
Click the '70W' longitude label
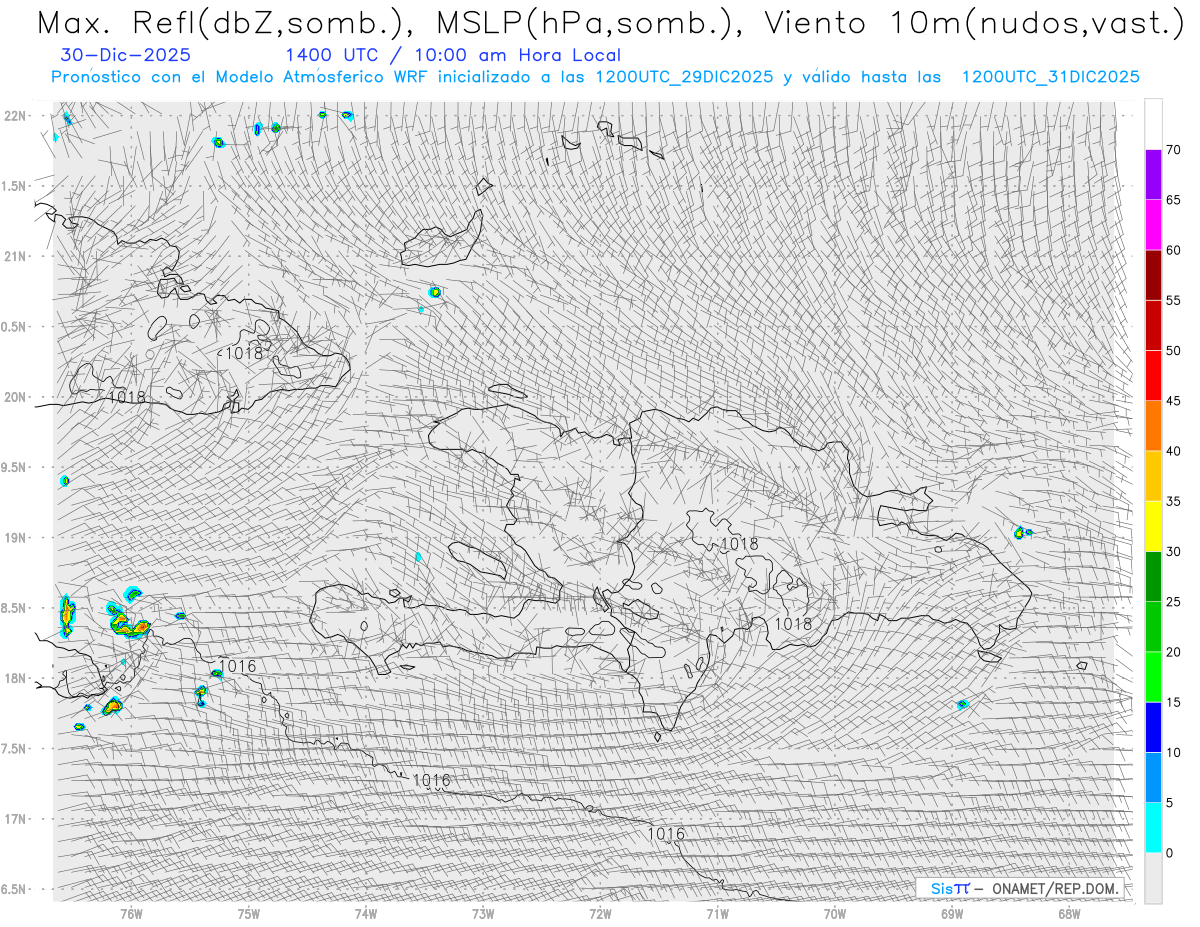(835, 913)
